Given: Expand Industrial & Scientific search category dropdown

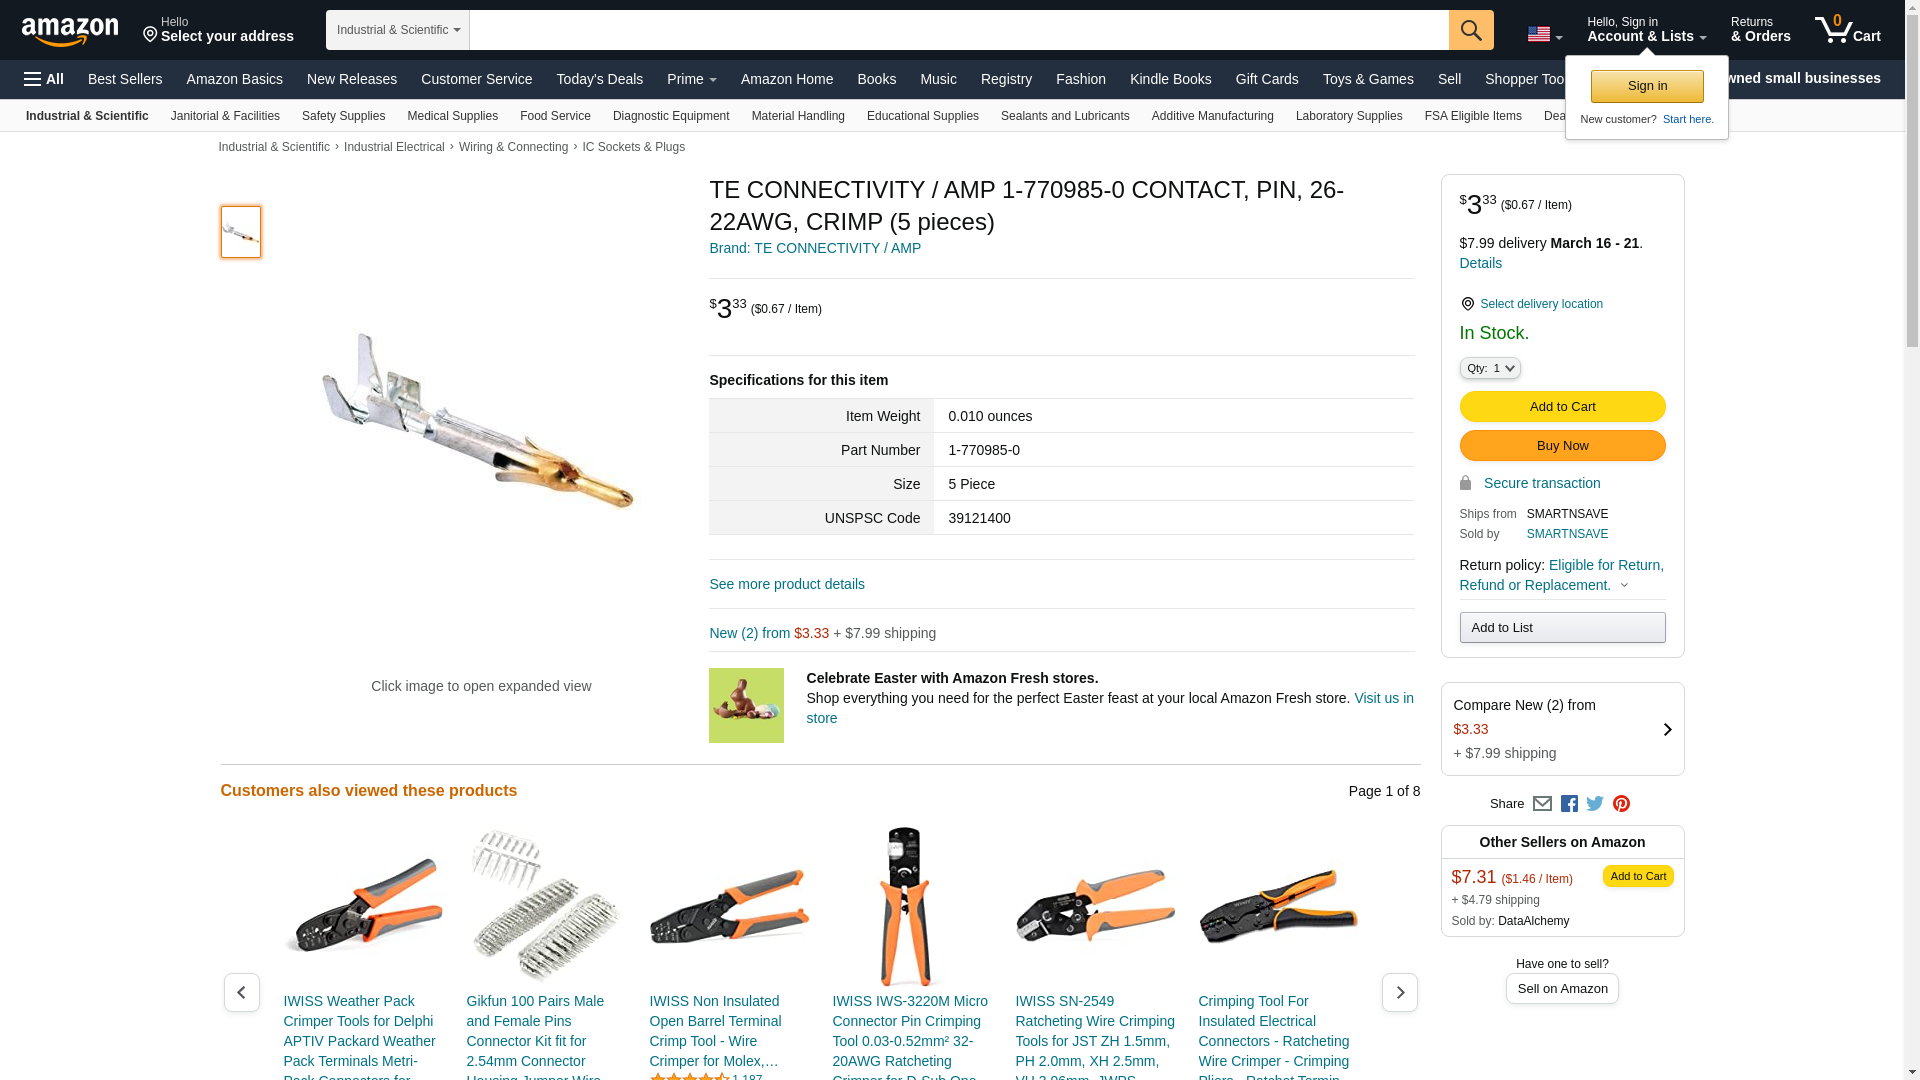Looking at the screenshot, I should pyautogui.click(x=398, y=30).
